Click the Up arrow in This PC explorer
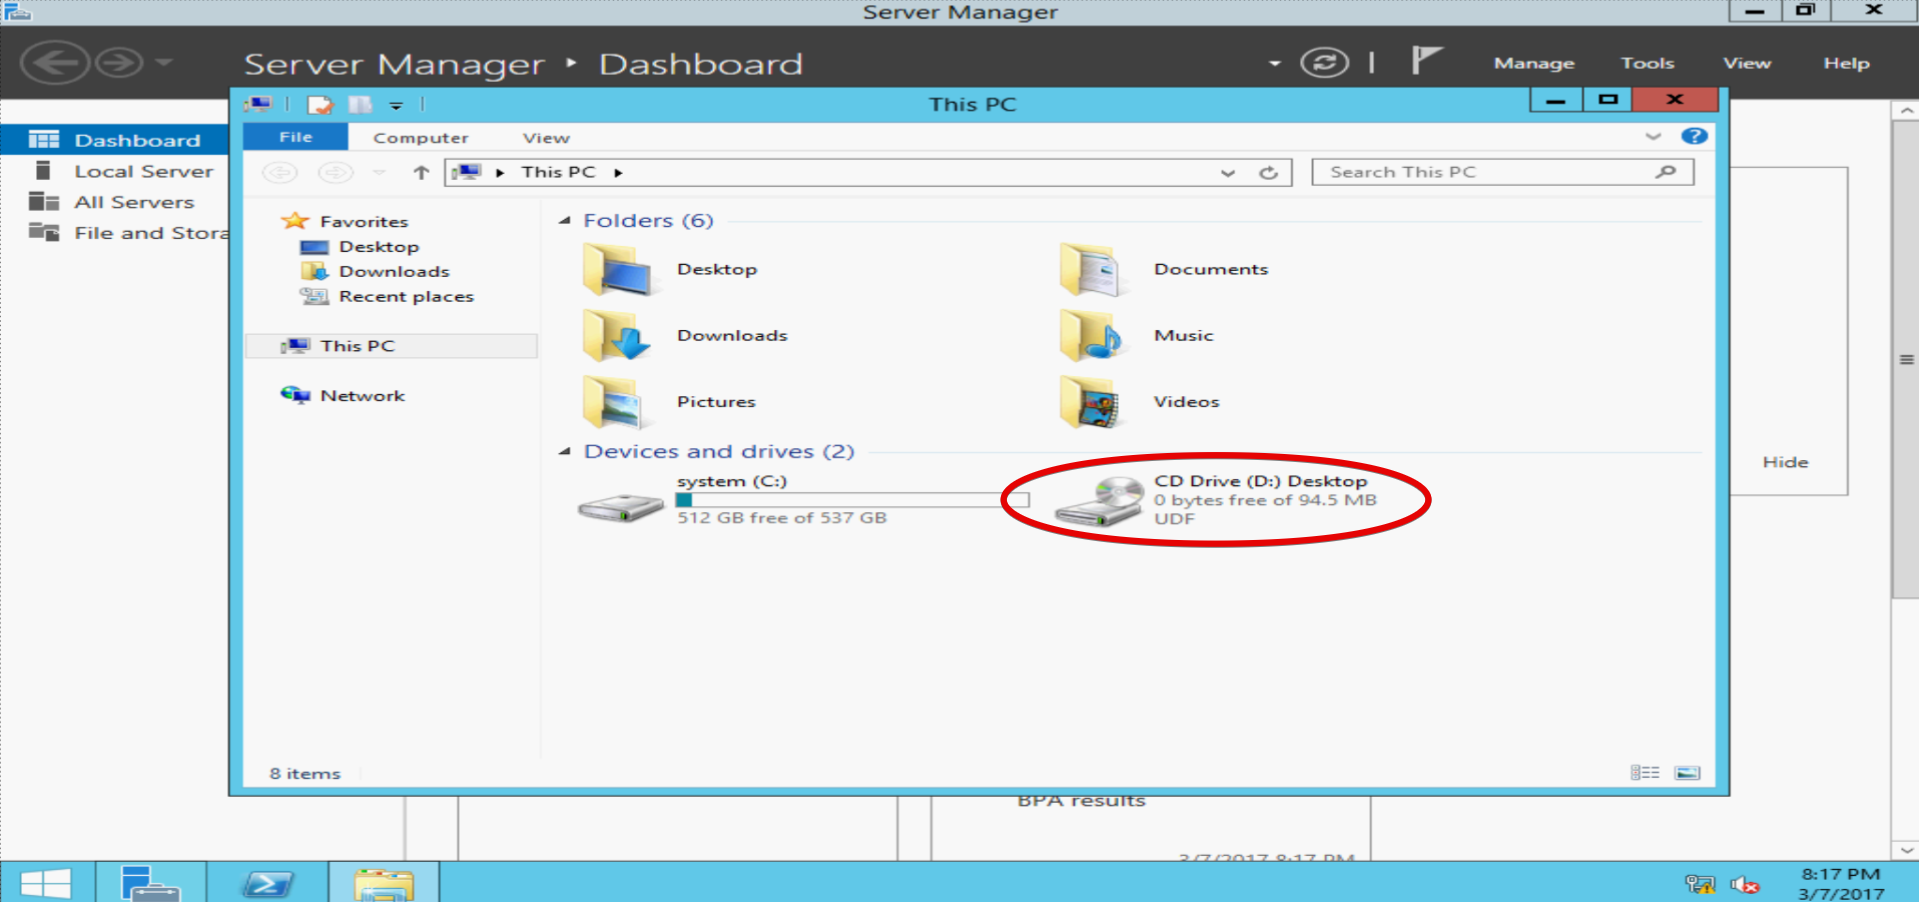The image size is (1919, 902). [421, 173]
